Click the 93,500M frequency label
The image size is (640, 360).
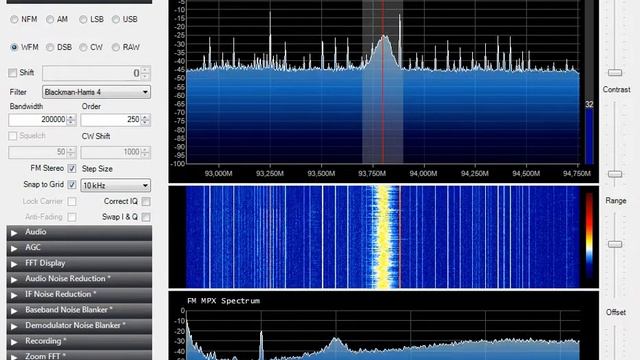click(x=321, y=173)
